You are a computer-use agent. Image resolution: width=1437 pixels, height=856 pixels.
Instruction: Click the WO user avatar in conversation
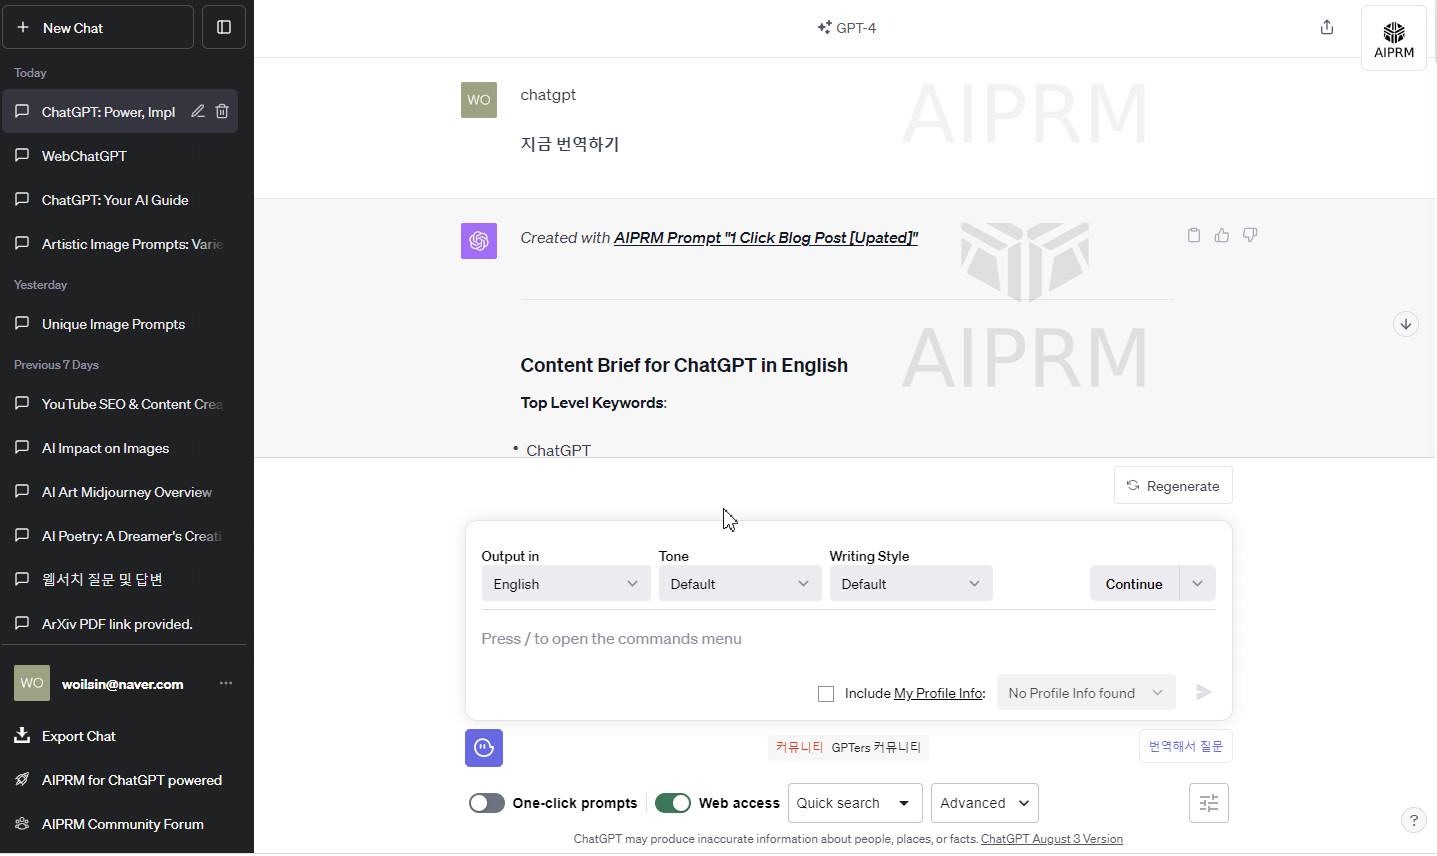pyautogui.click(x=479, y=100)
